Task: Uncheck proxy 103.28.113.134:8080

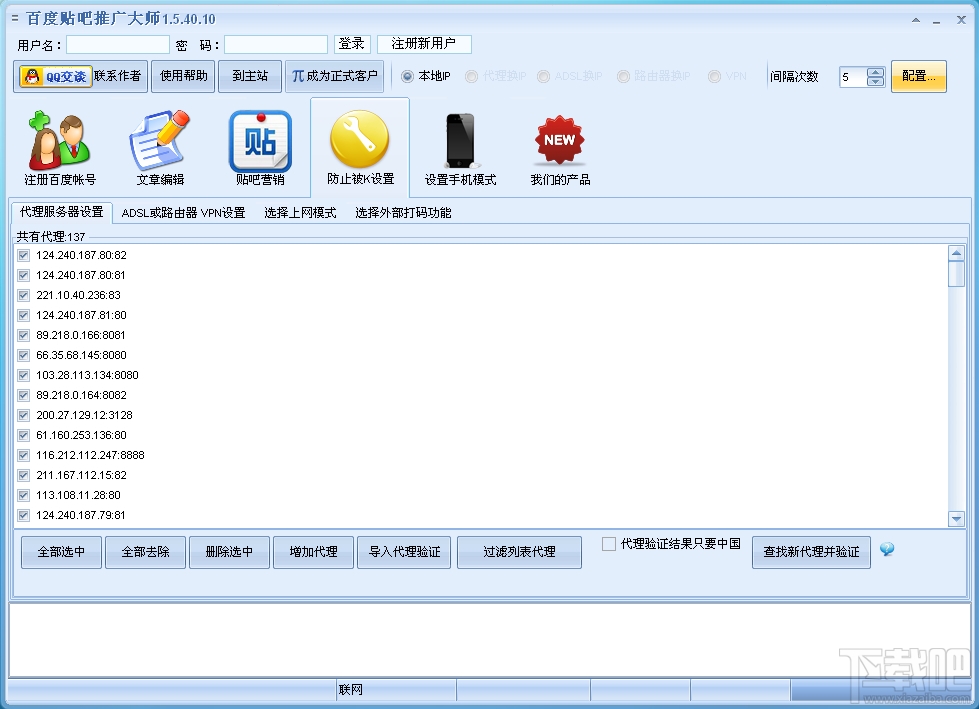Action: click(x=24, y=375)
